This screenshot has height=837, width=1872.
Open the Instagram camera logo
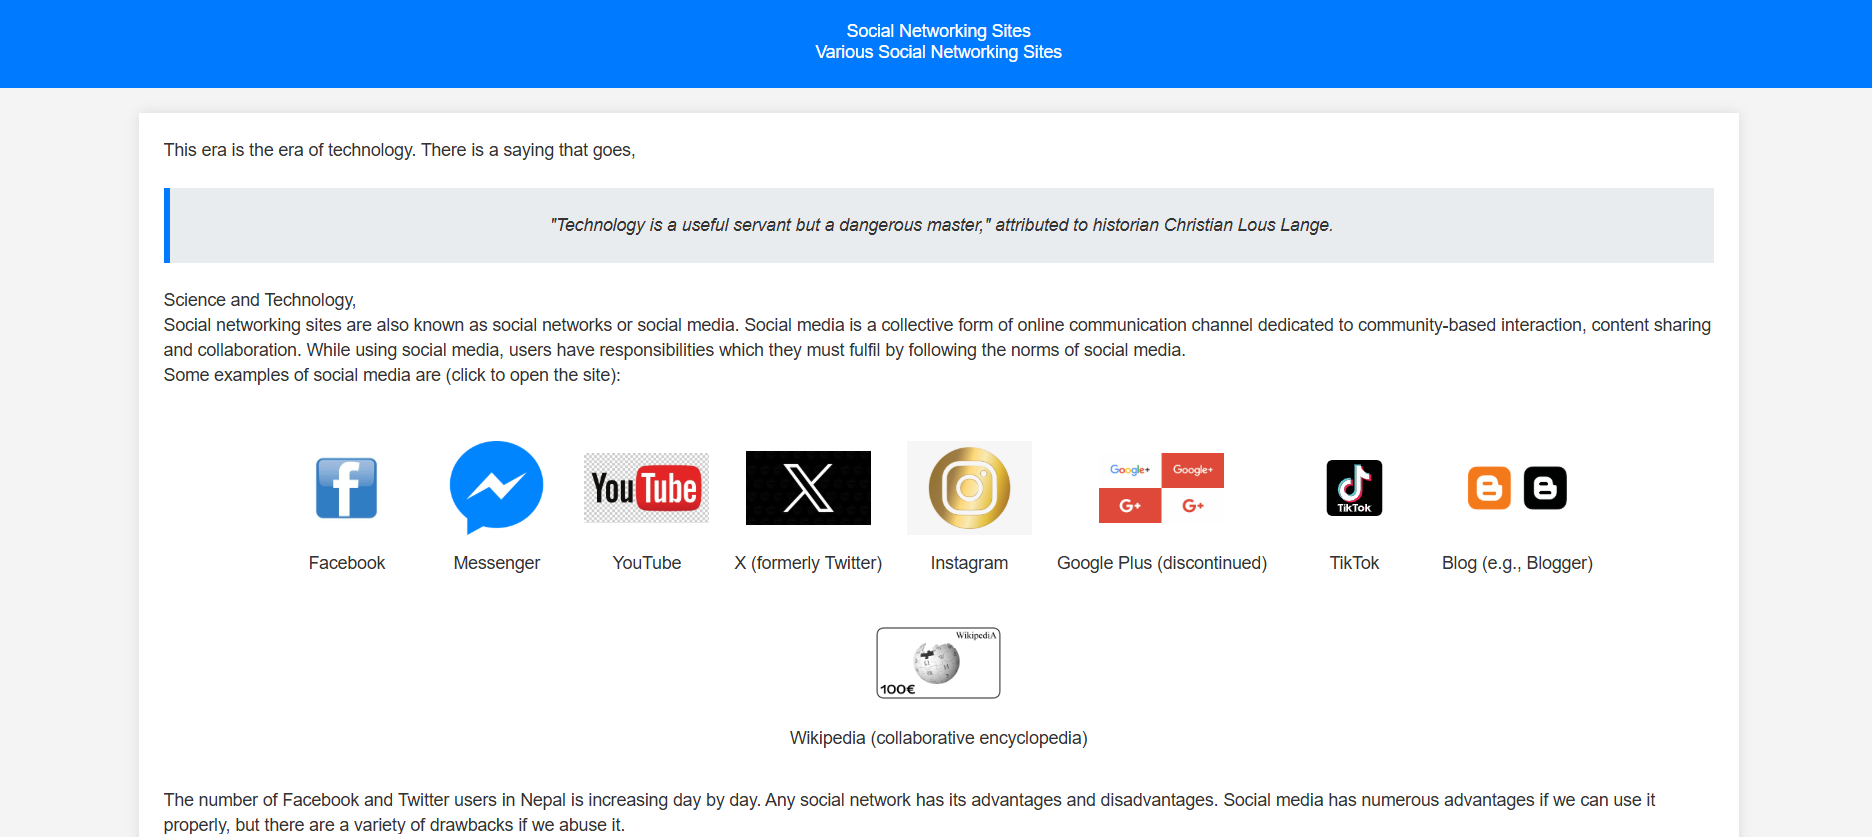(969, 488)
